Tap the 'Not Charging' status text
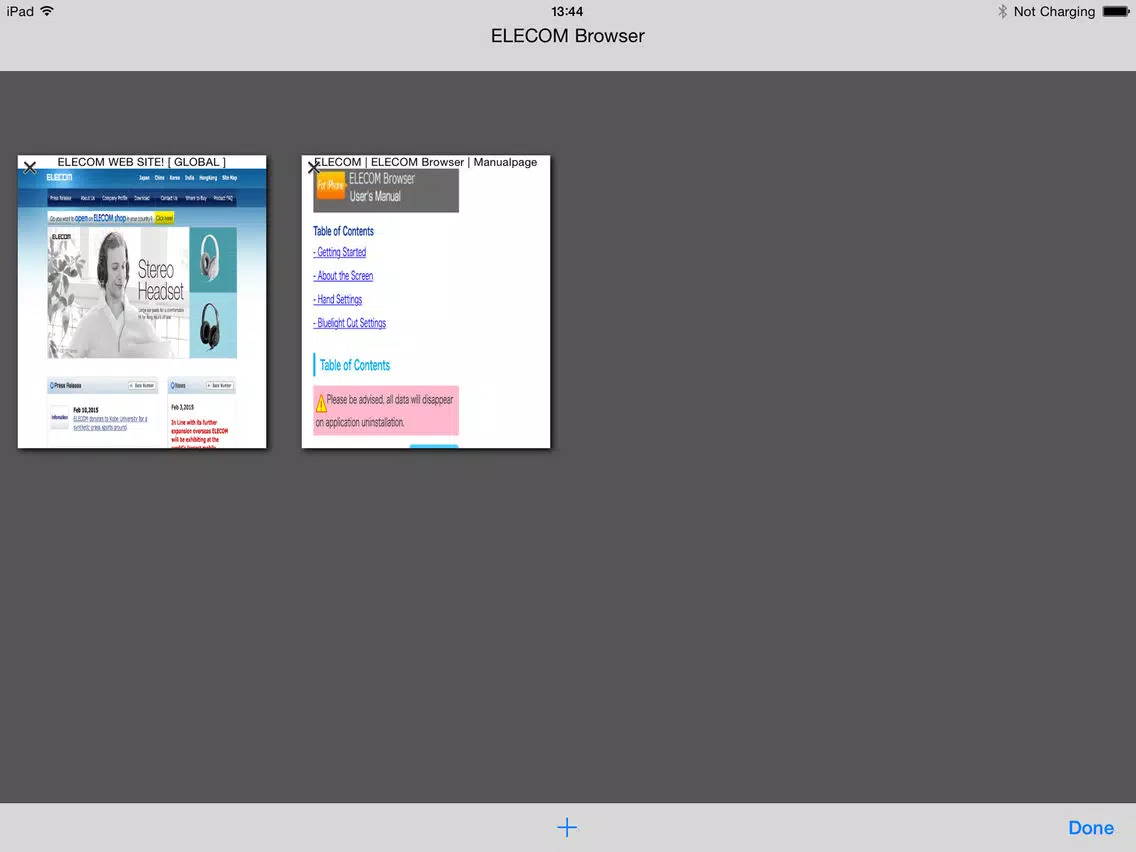1136x852 pixels. 1054,12
